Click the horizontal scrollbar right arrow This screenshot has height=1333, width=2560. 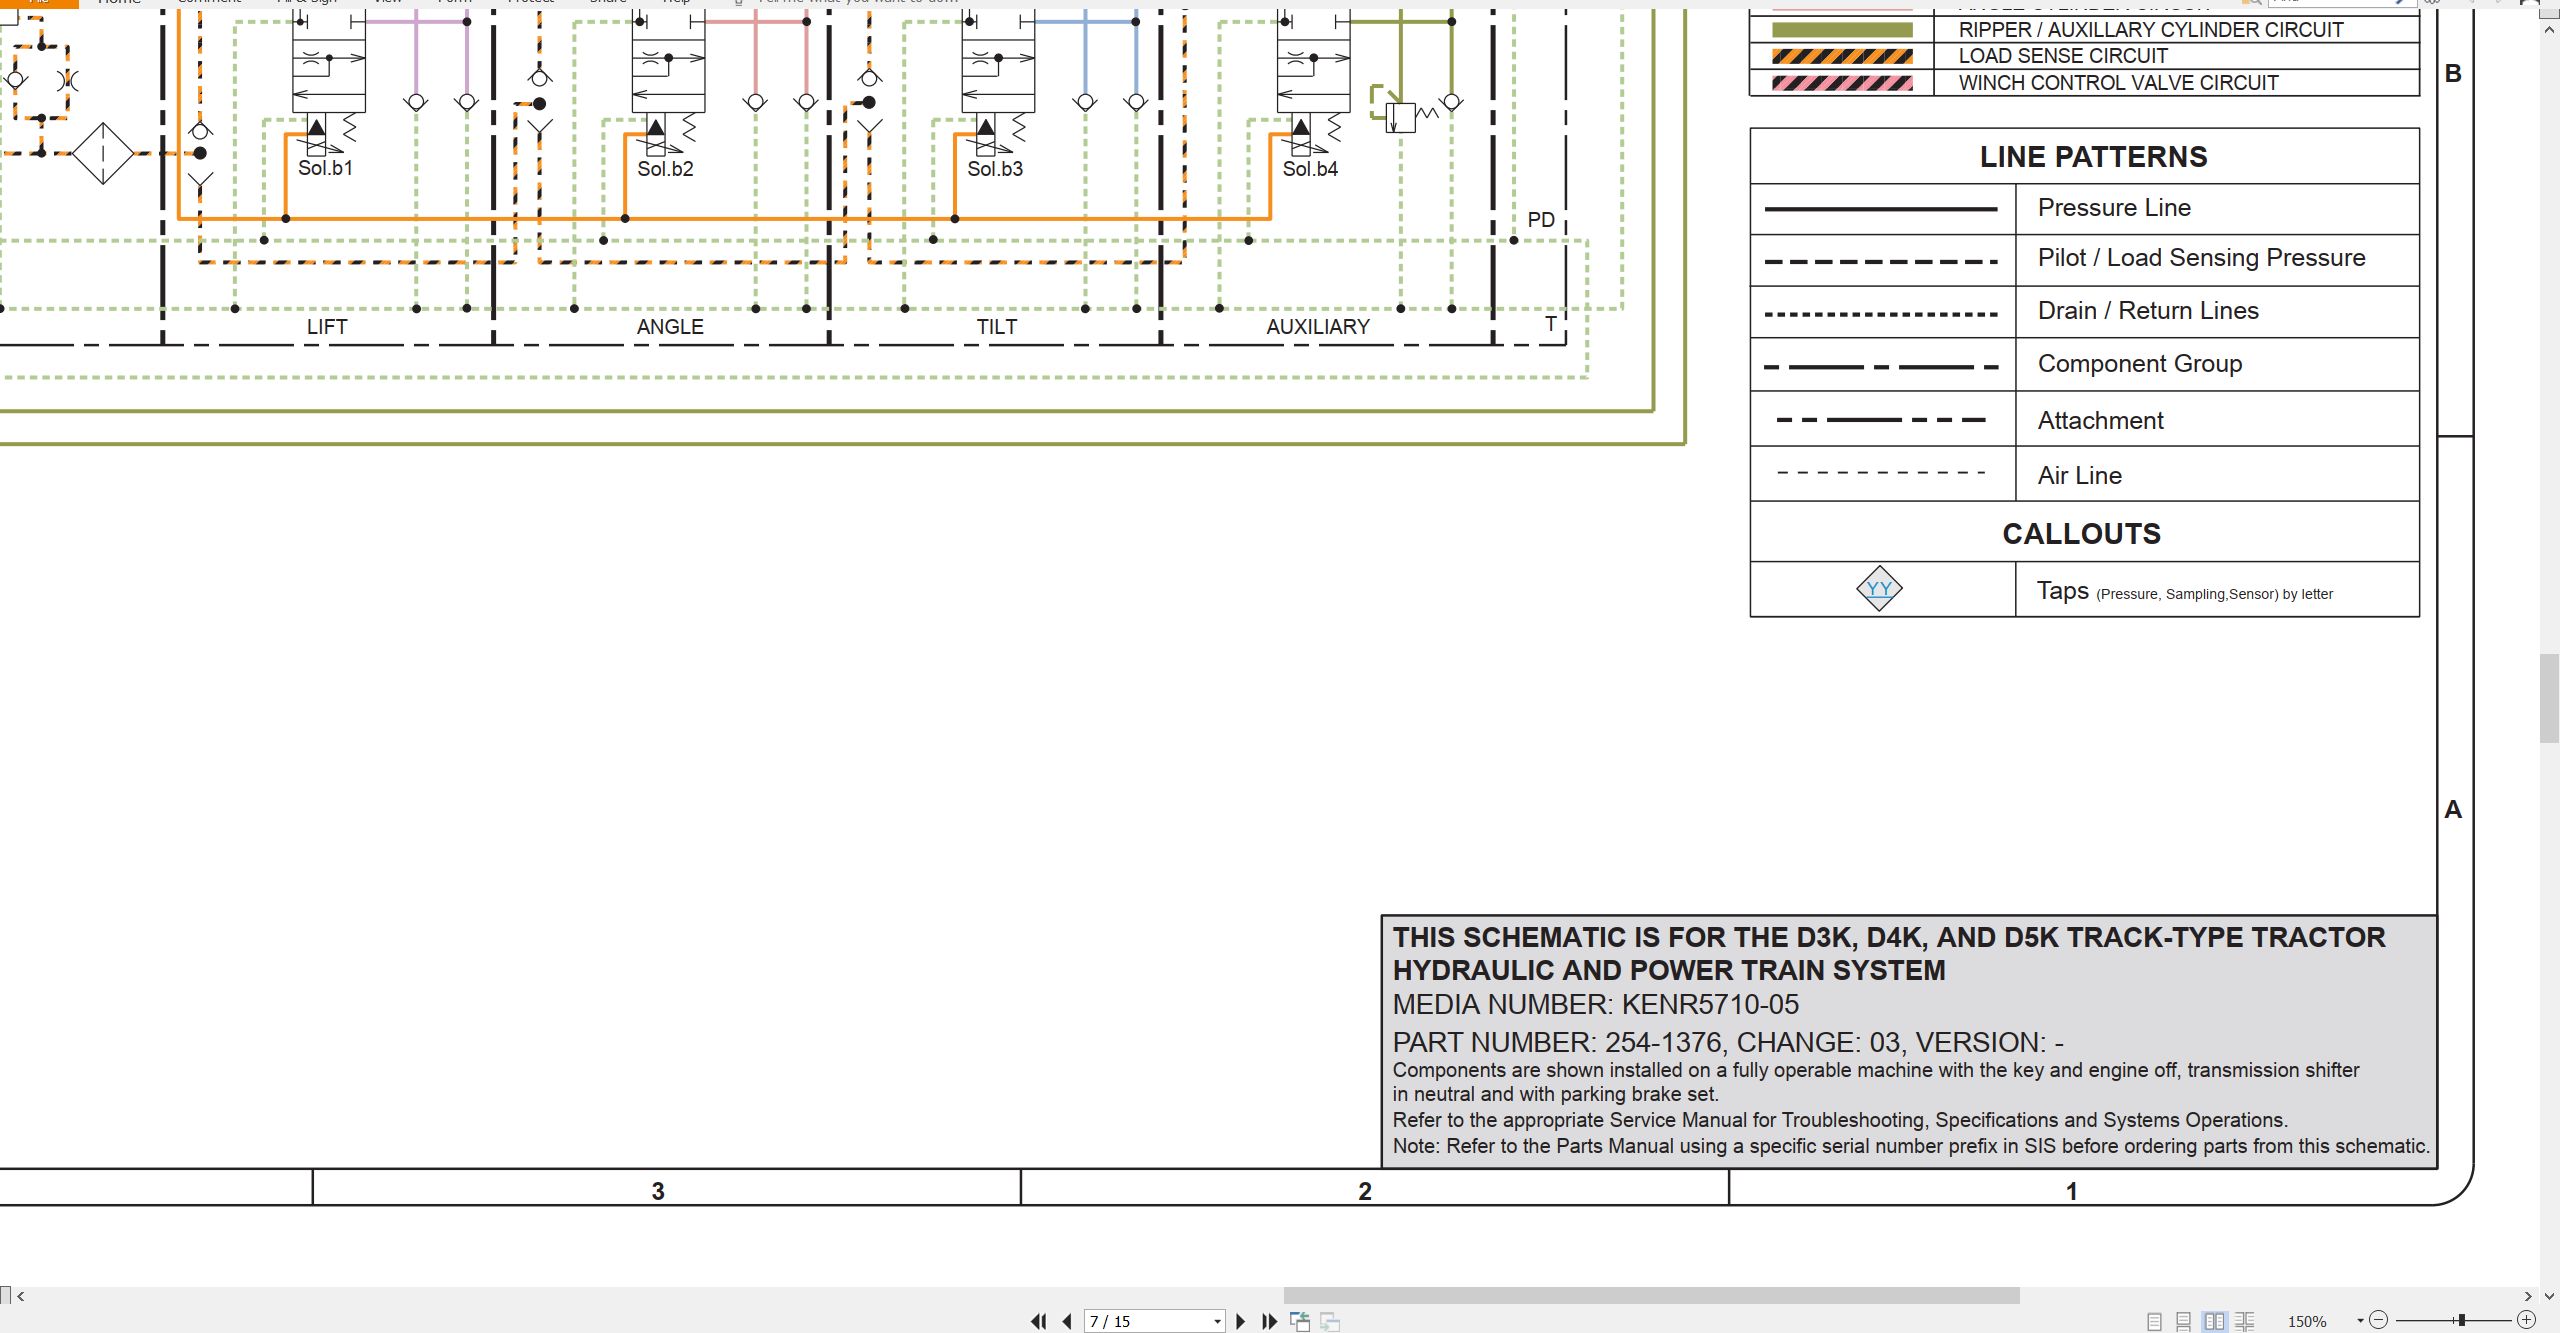tap(2528, 1296)
